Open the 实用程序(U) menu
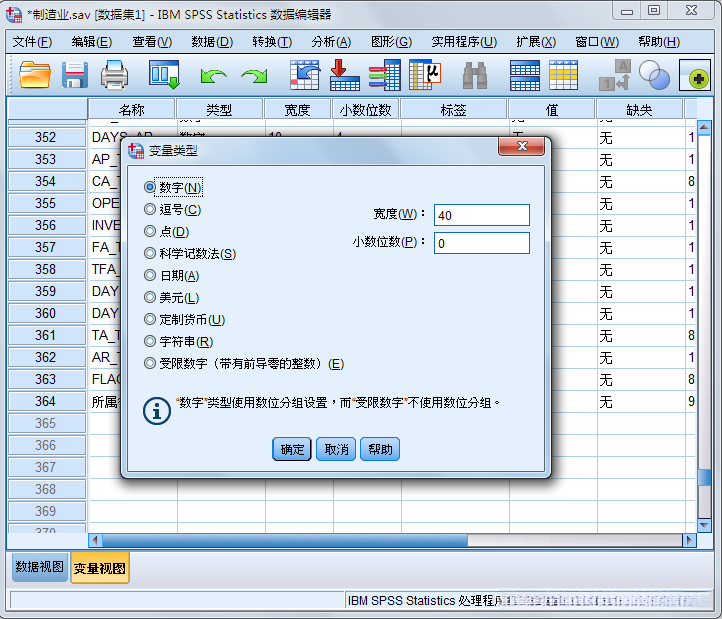The width and height of the screenshot is (722, 619). [x=464, y=42]
